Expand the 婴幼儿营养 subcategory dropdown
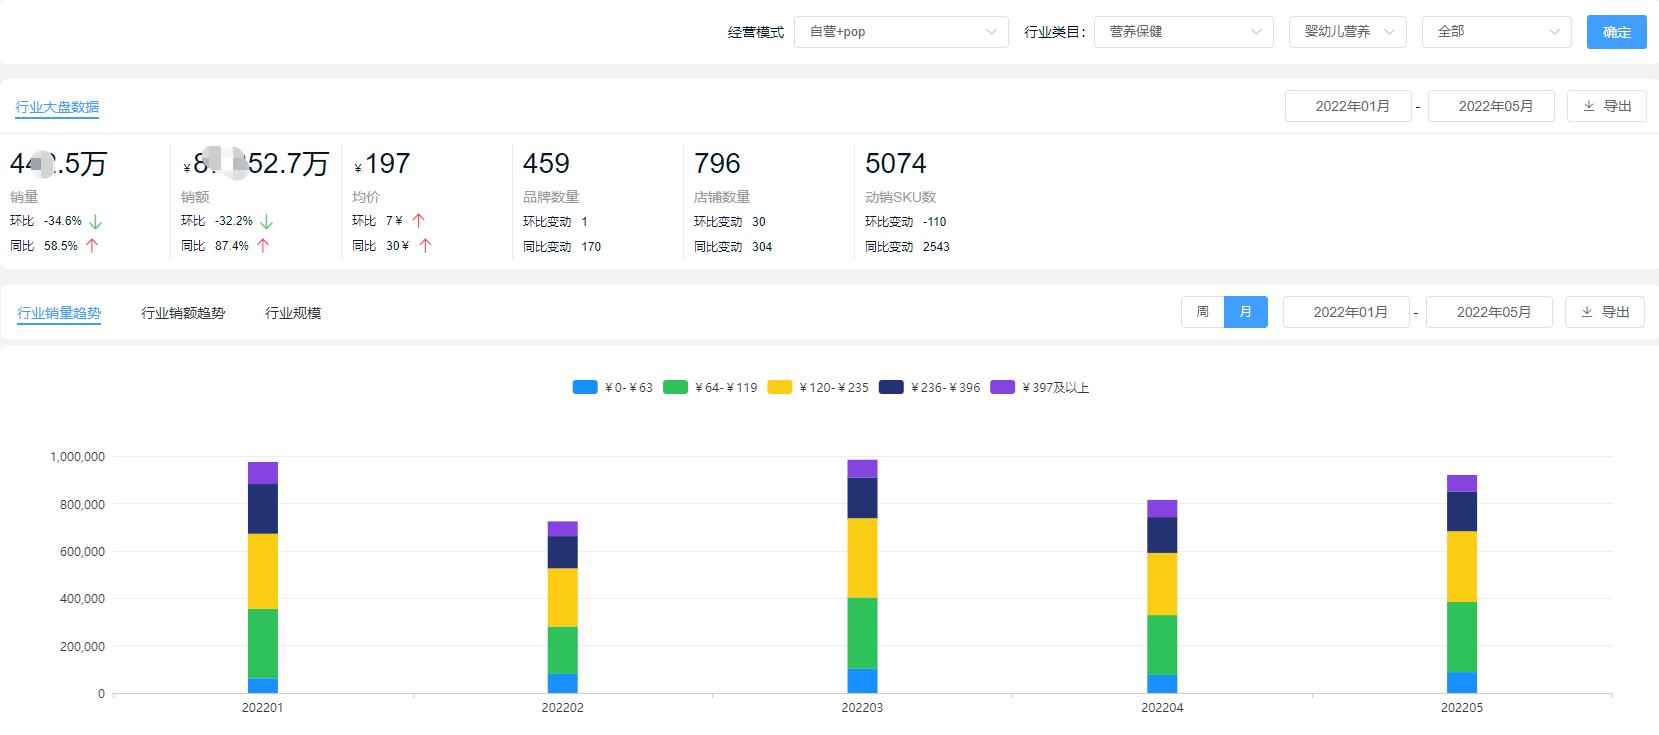Screen dimensions: 1659x735 point(1347,32)
